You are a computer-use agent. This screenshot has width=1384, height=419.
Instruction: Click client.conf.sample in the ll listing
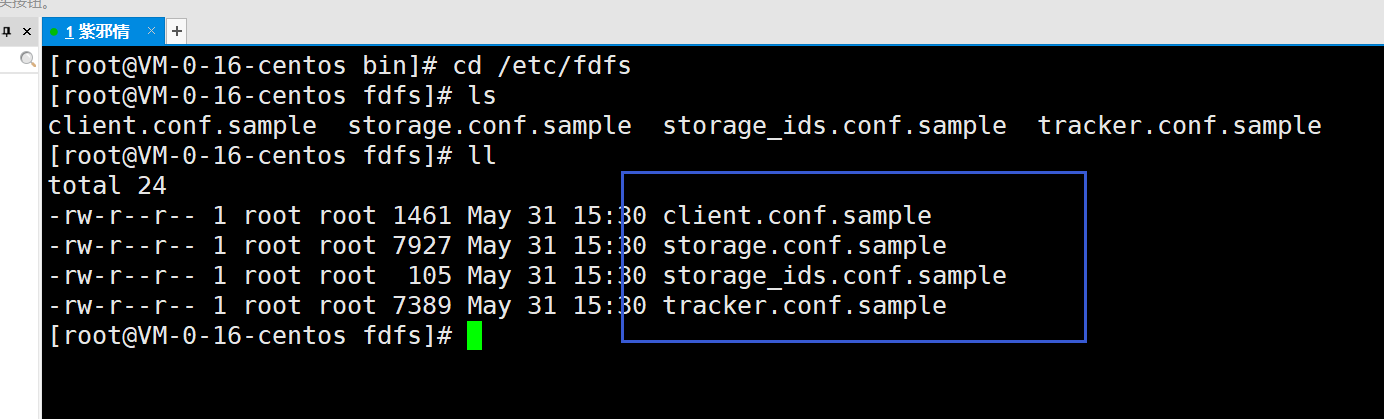[797, 215]
